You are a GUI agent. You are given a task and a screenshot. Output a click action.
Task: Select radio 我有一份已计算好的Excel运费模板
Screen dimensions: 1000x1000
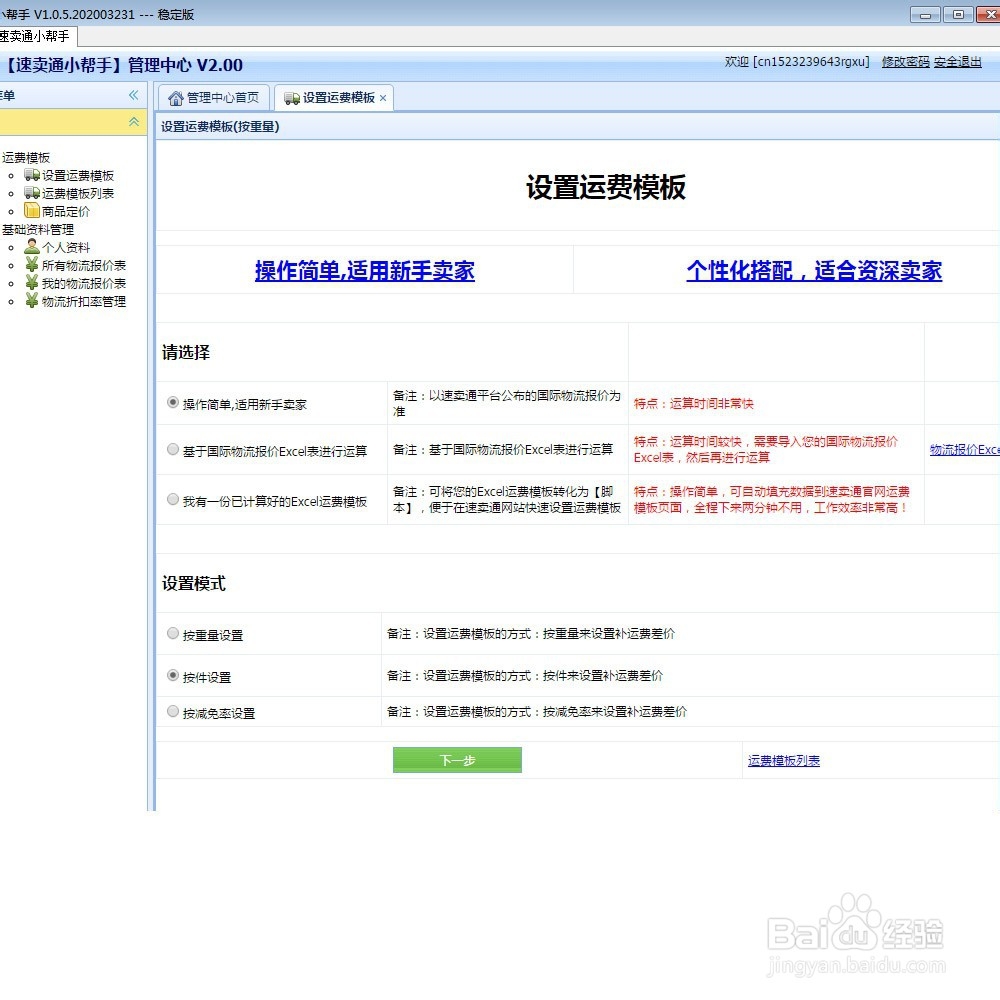[x=172, y=499]
